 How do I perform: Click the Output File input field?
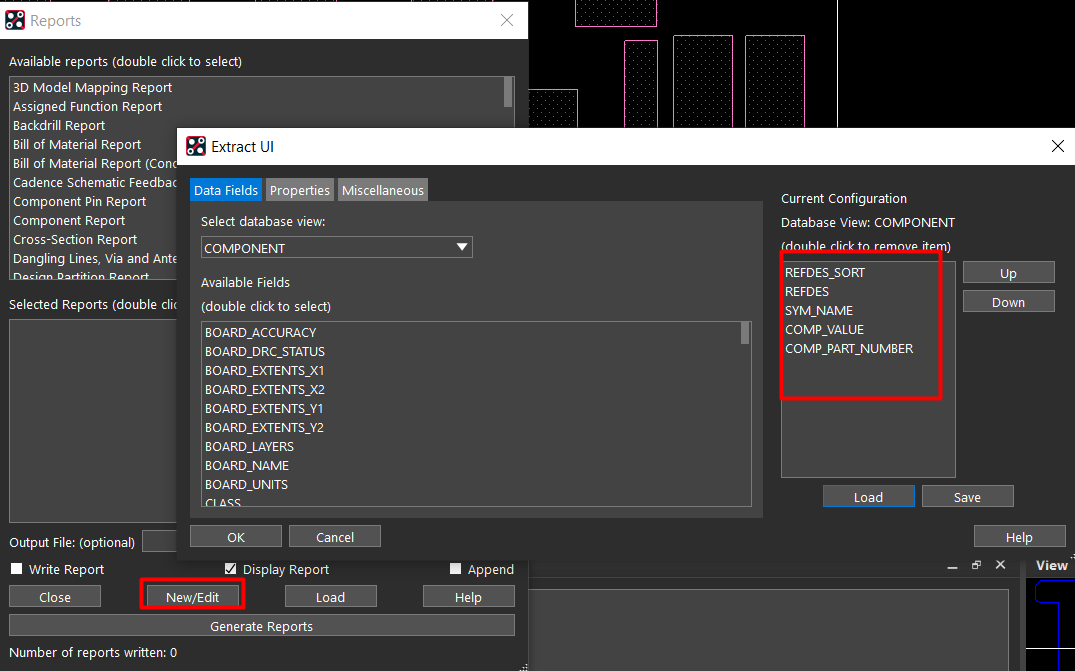(x=158, y=542)
